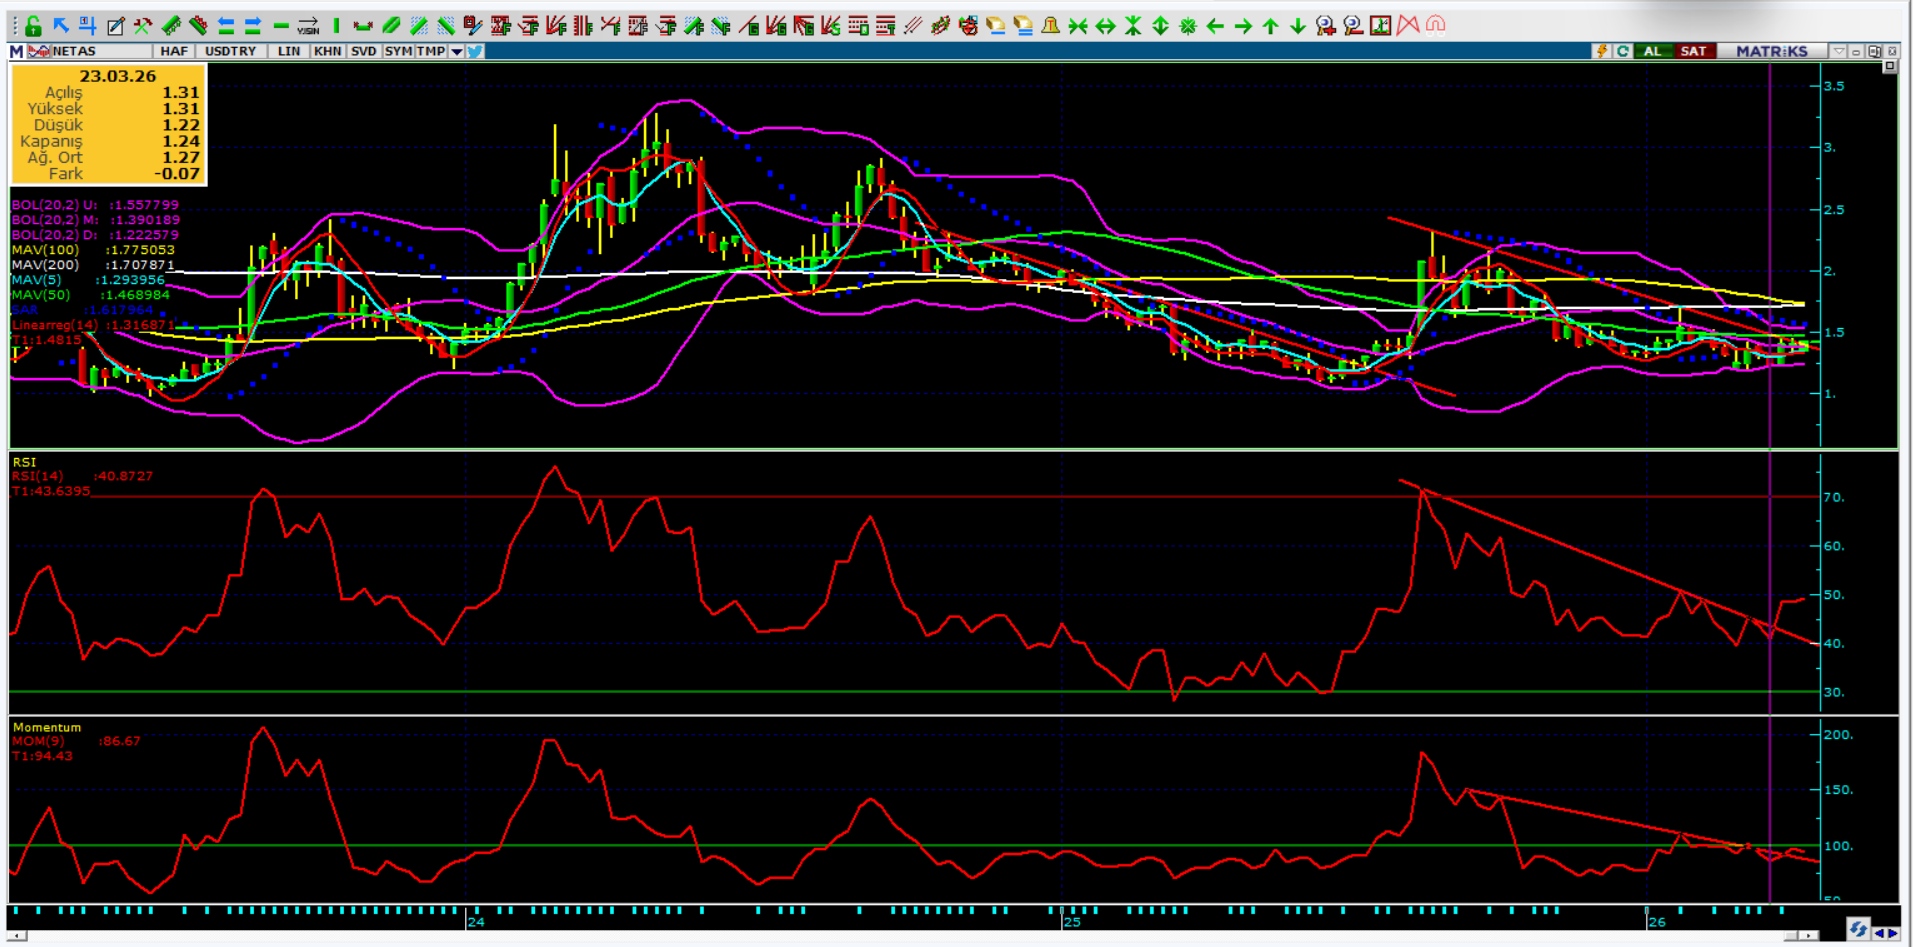1913x947 pixels.
Task: Click the green padlock lock icon
Action: pyautogui.click(x=33, y=26)
